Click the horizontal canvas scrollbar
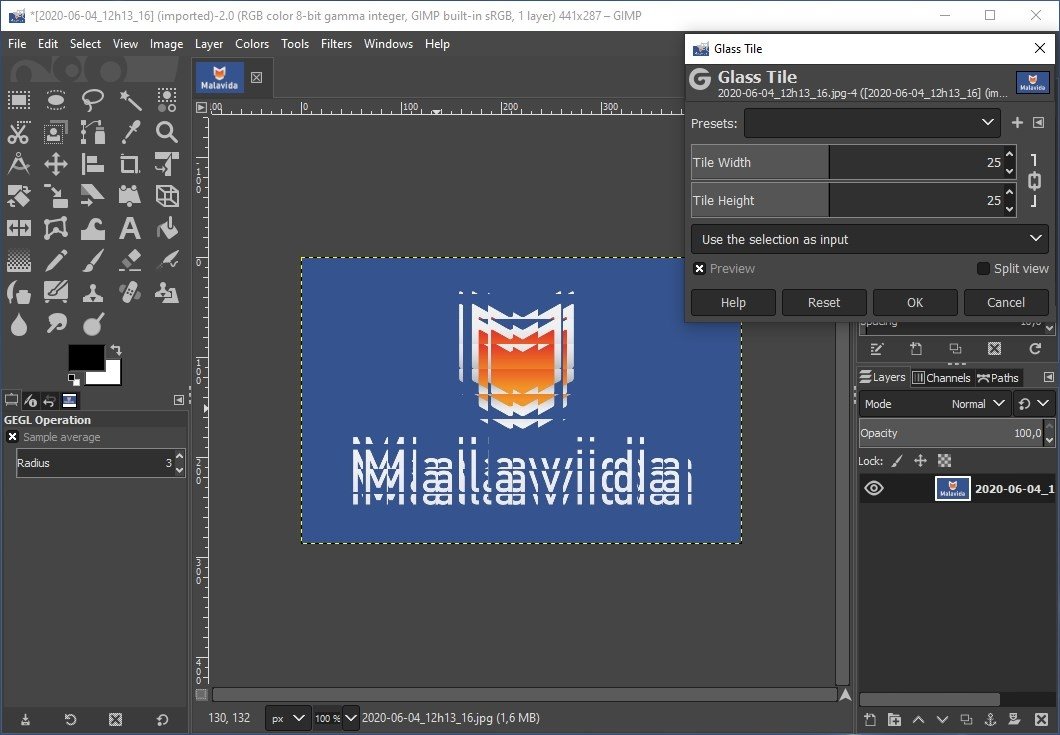Image resolution: width=1060 pixels, height=735 pixels. click(525, 694)
